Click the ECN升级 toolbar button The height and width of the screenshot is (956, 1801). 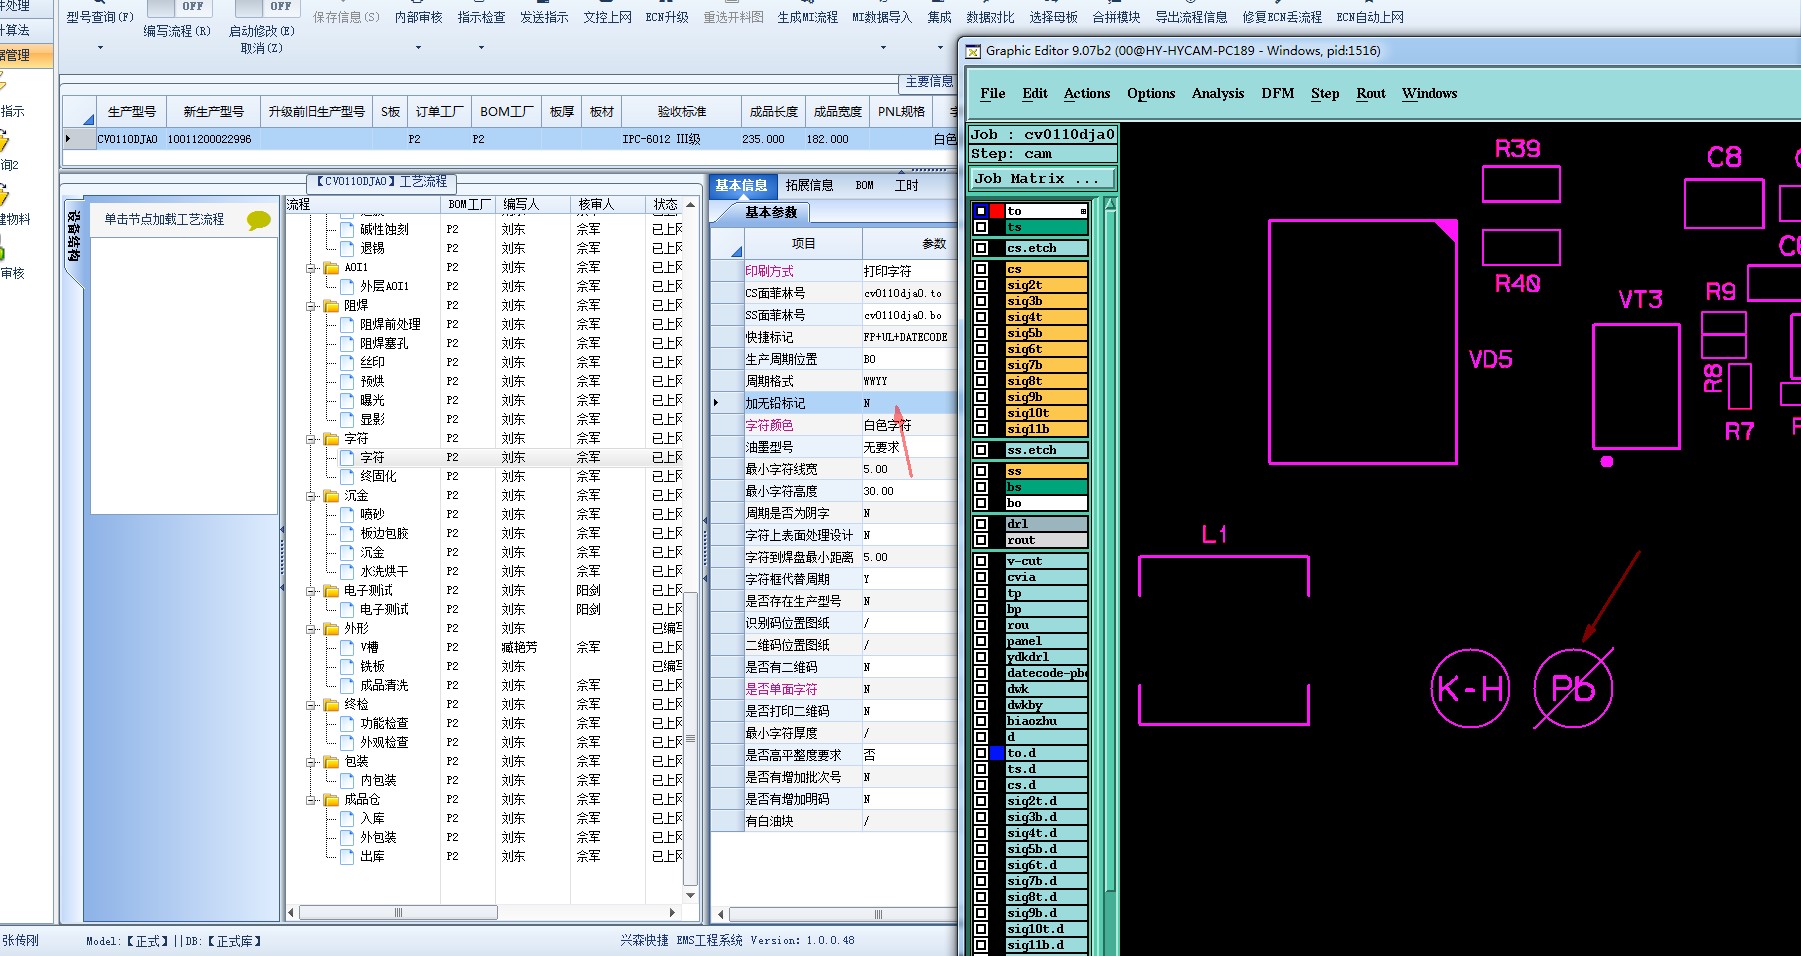667,17
